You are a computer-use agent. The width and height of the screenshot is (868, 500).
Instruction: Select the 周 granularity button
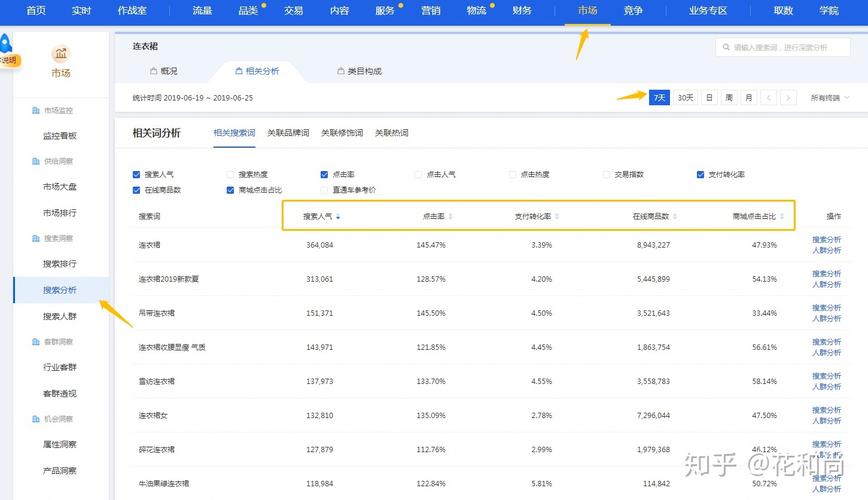click(729, 97)
